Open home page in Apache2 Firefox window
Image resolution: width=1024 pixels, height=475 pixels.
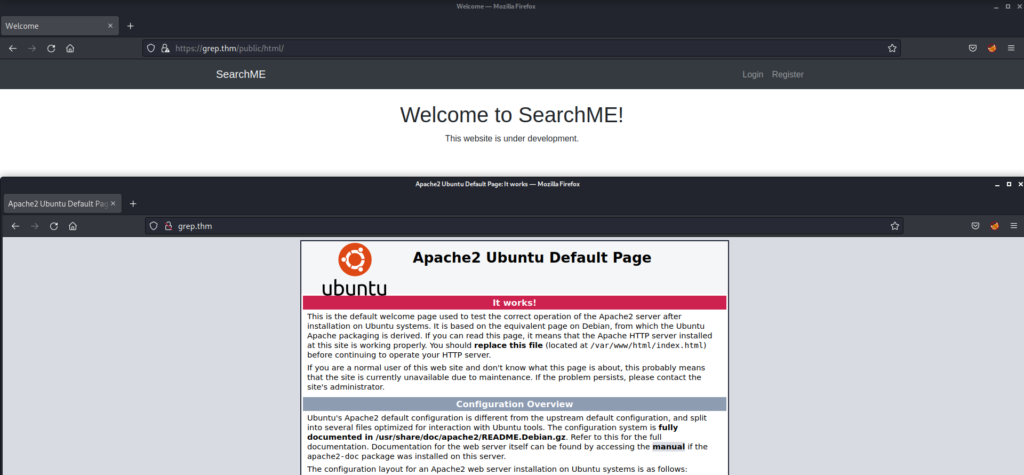coord(72,226)
